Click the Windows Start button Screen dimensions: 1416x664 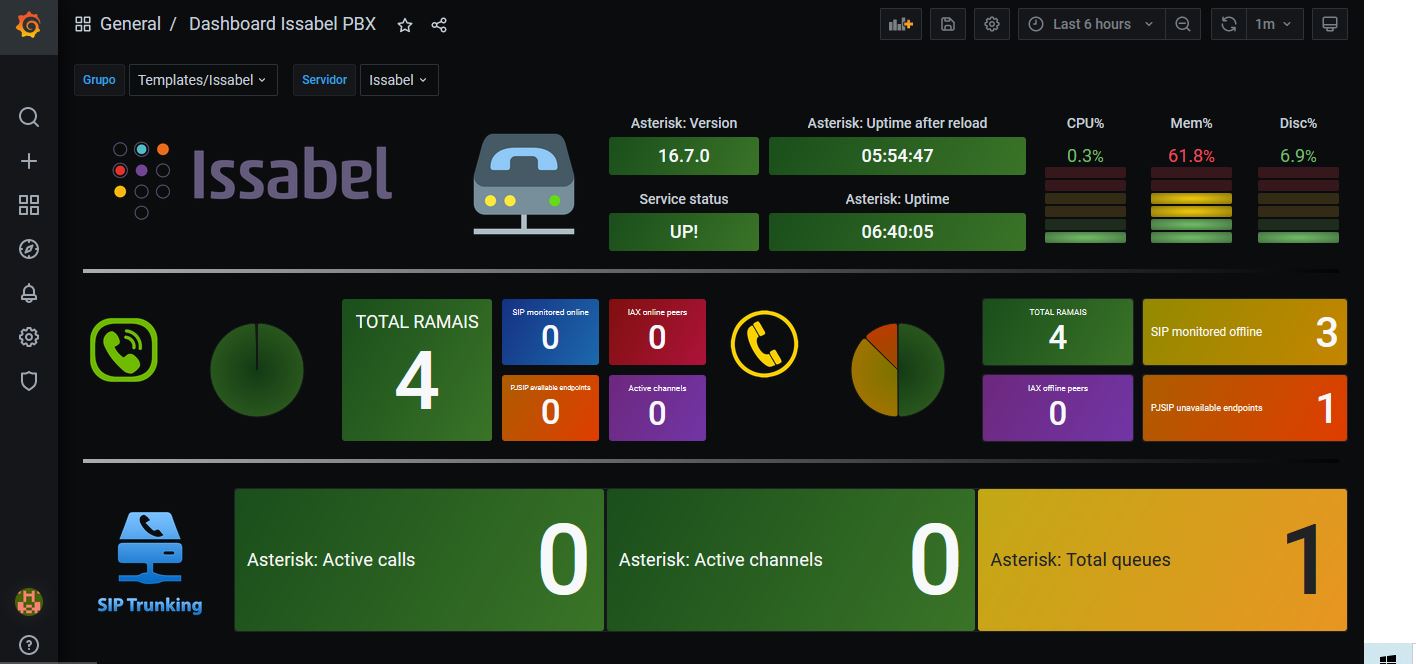[1387, 658]
